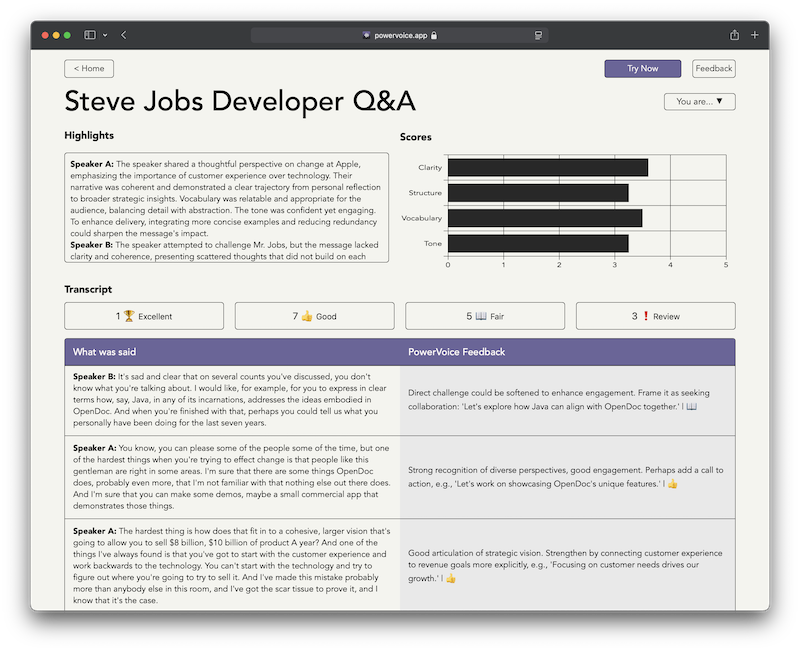Click 'Good articulation of strategic vision' feedback text

point(565,565)
